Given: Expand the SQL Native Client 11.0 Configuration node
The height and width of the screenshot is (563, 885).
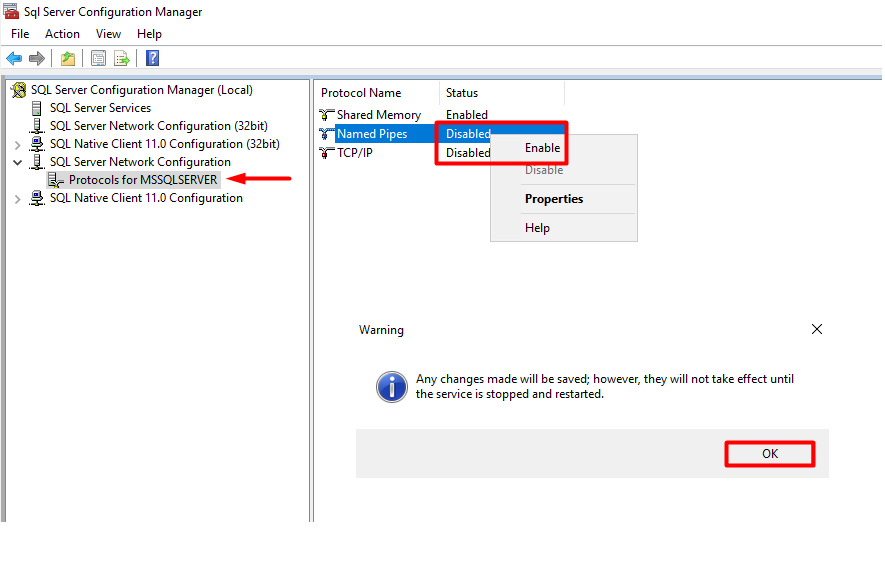Looking at the screenshot, I should pyautogui.click(x=17, y=199).
